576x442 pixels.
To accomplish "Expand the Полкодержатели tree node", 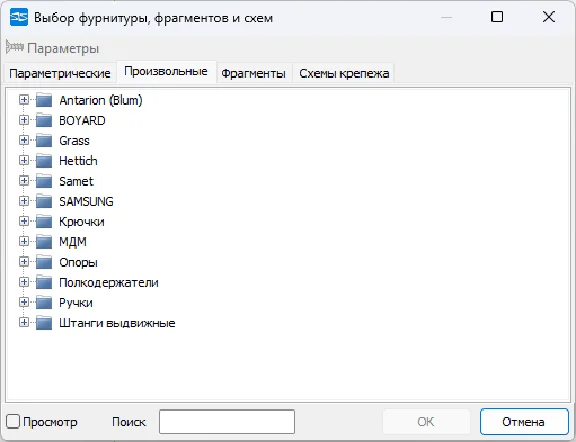I will [24, 282].
